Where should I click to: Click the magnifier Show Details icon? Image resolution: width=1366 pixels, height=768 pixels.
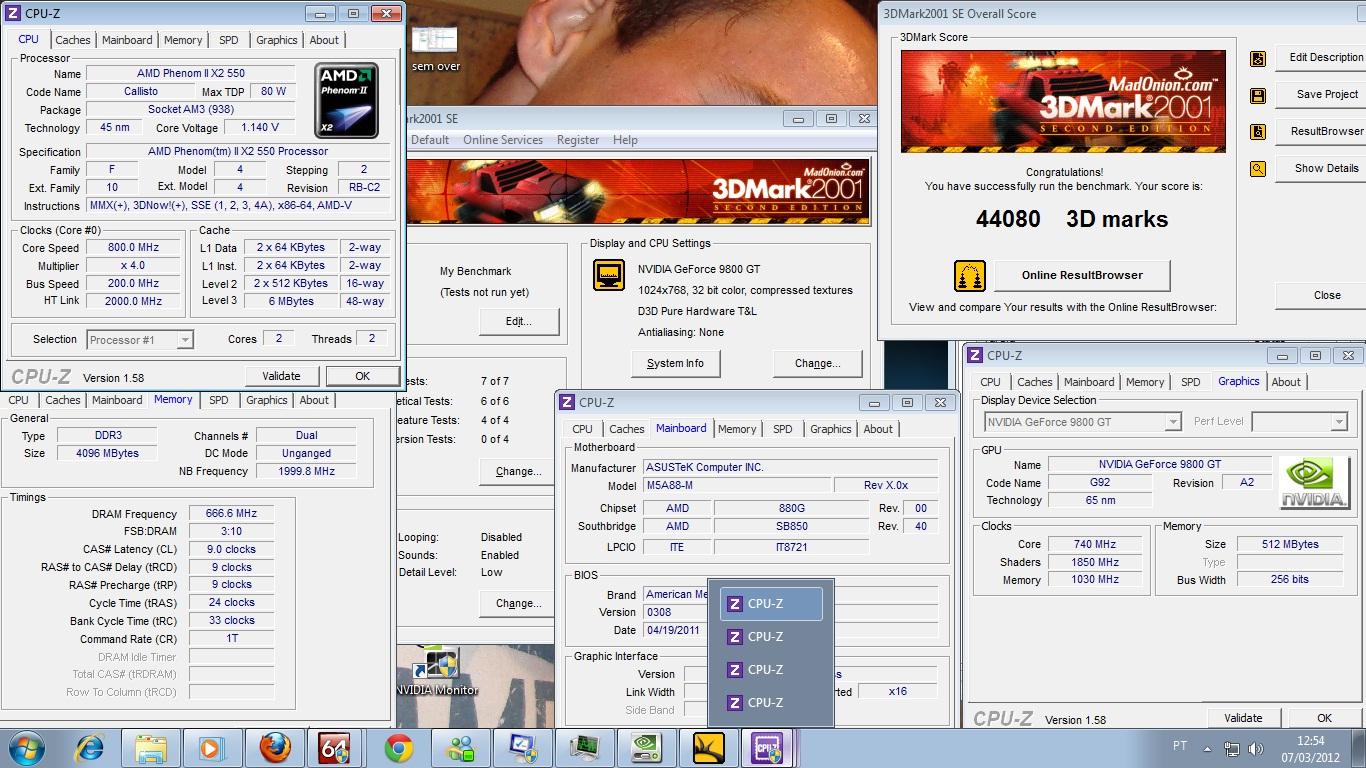click(x=1258, y=169)
